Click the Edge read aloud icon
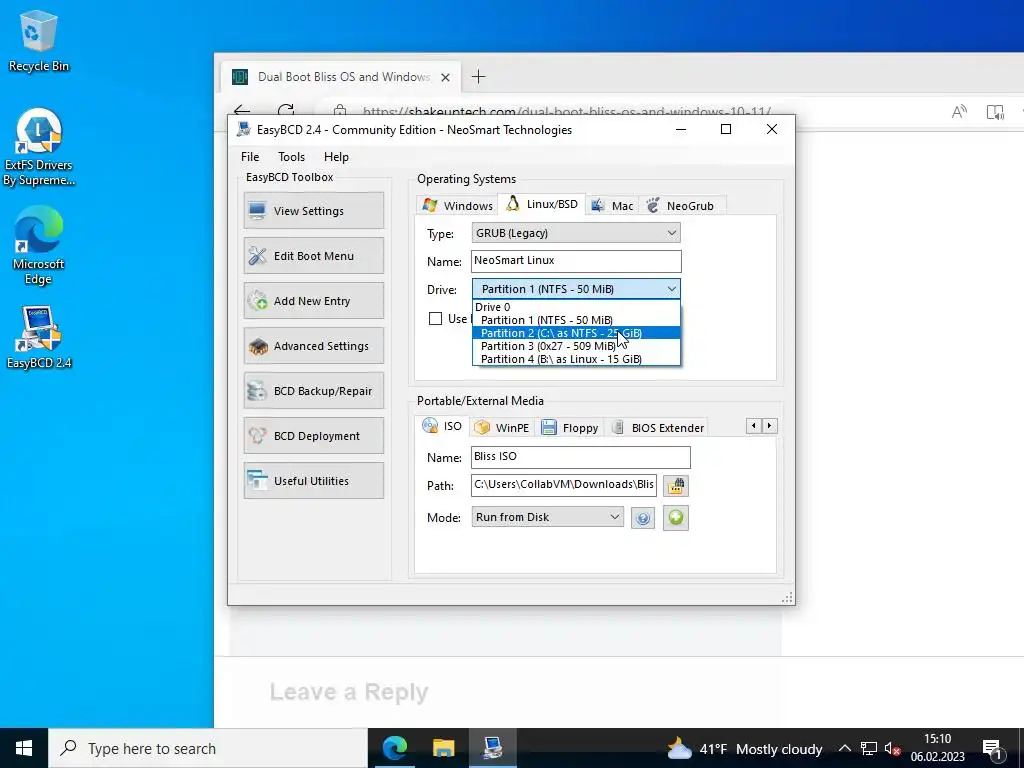The width and height of the screenshot is (1024, 768). click(959, 112)
